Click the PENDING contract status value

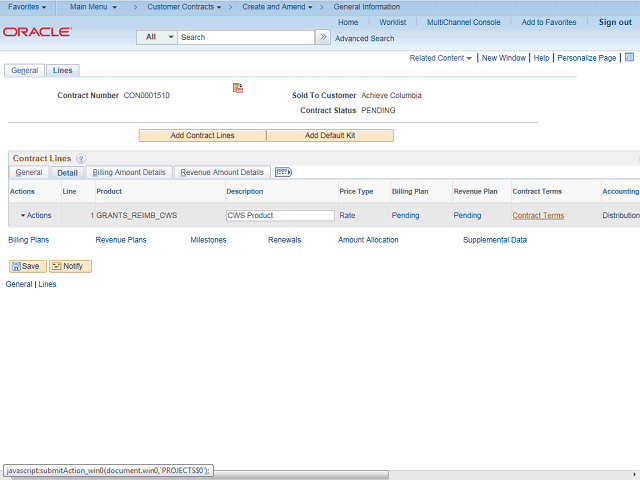coord(378,111)
